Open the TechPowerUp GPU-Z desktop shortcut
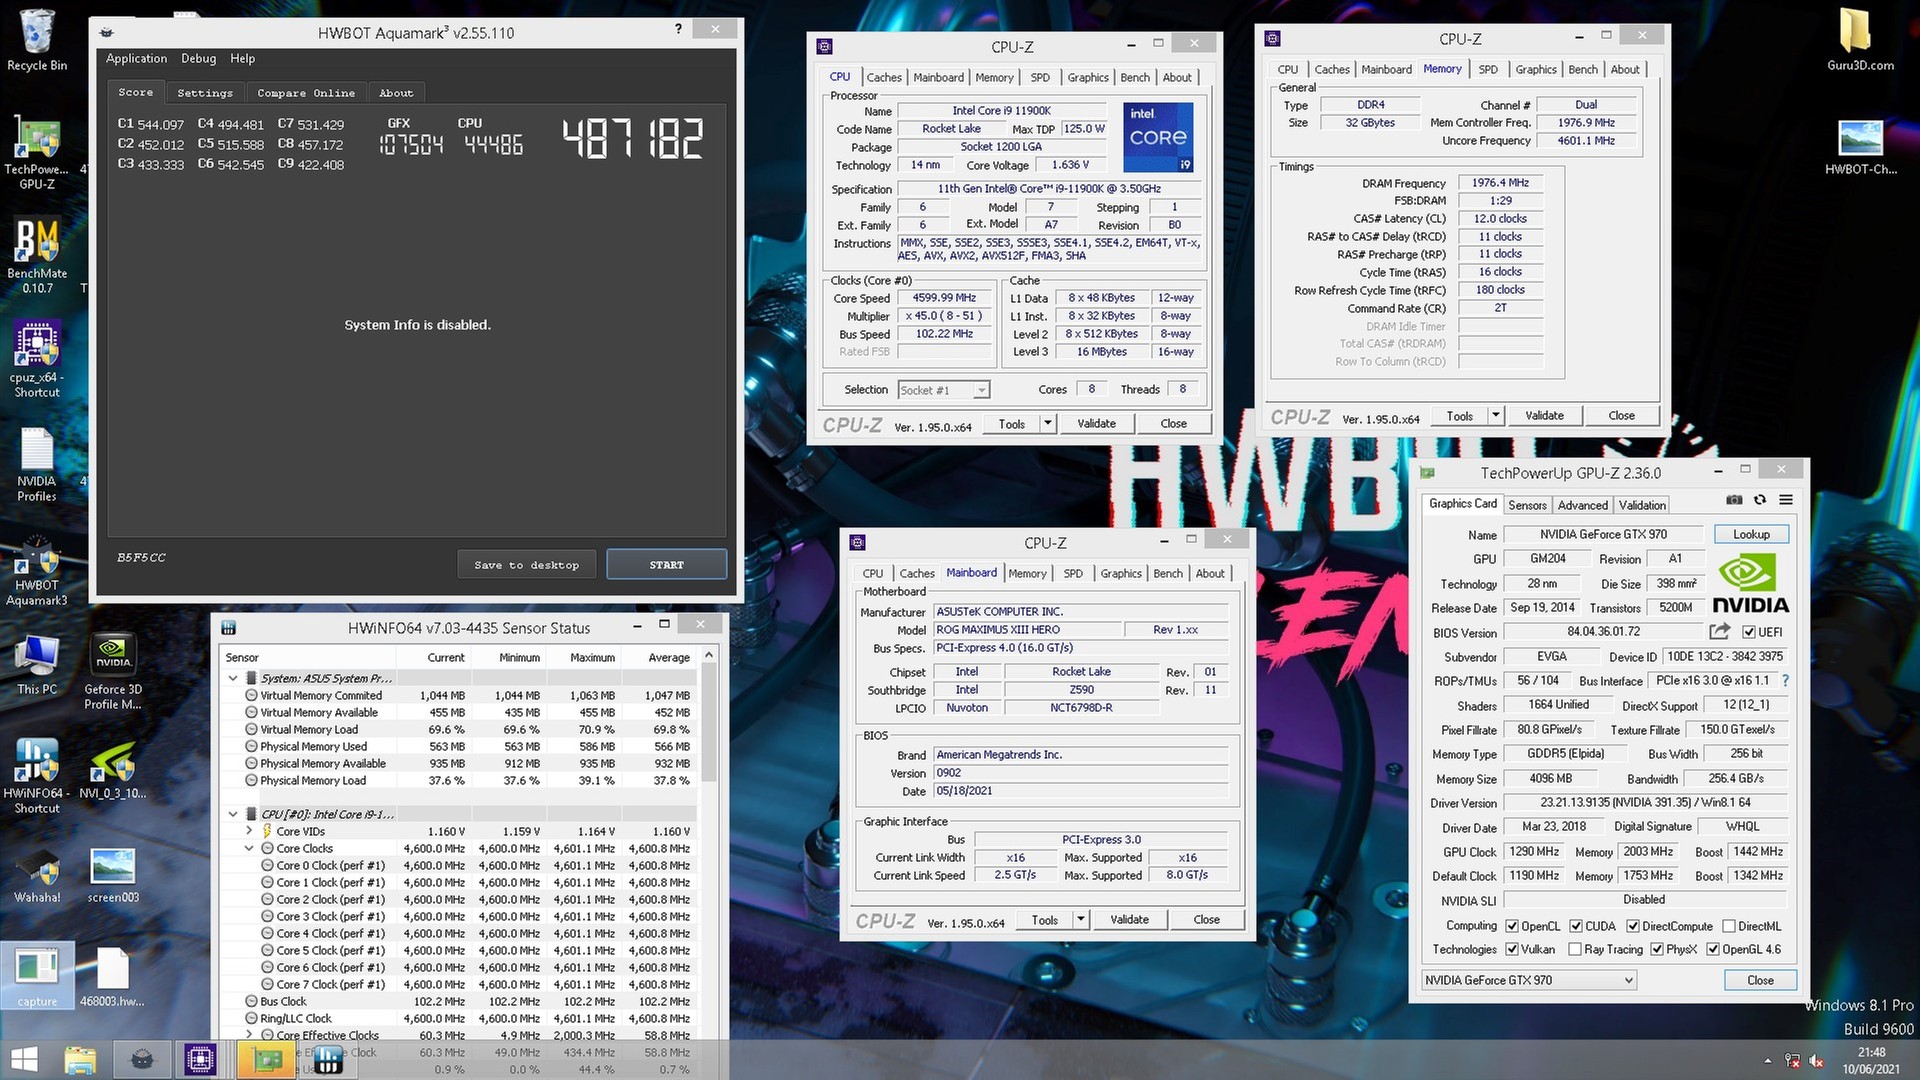 click(37, 153)
